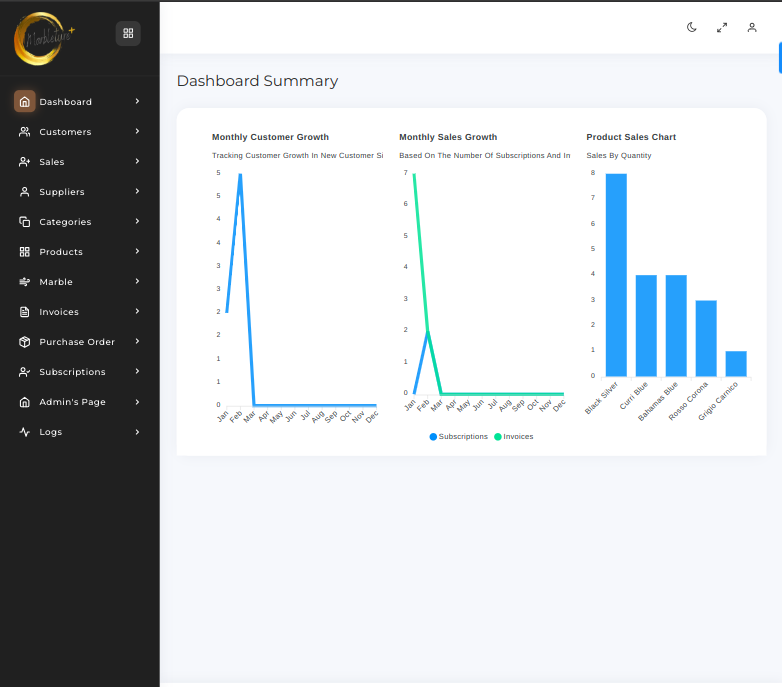Click the Suppliers person icon

click(24, 191)
